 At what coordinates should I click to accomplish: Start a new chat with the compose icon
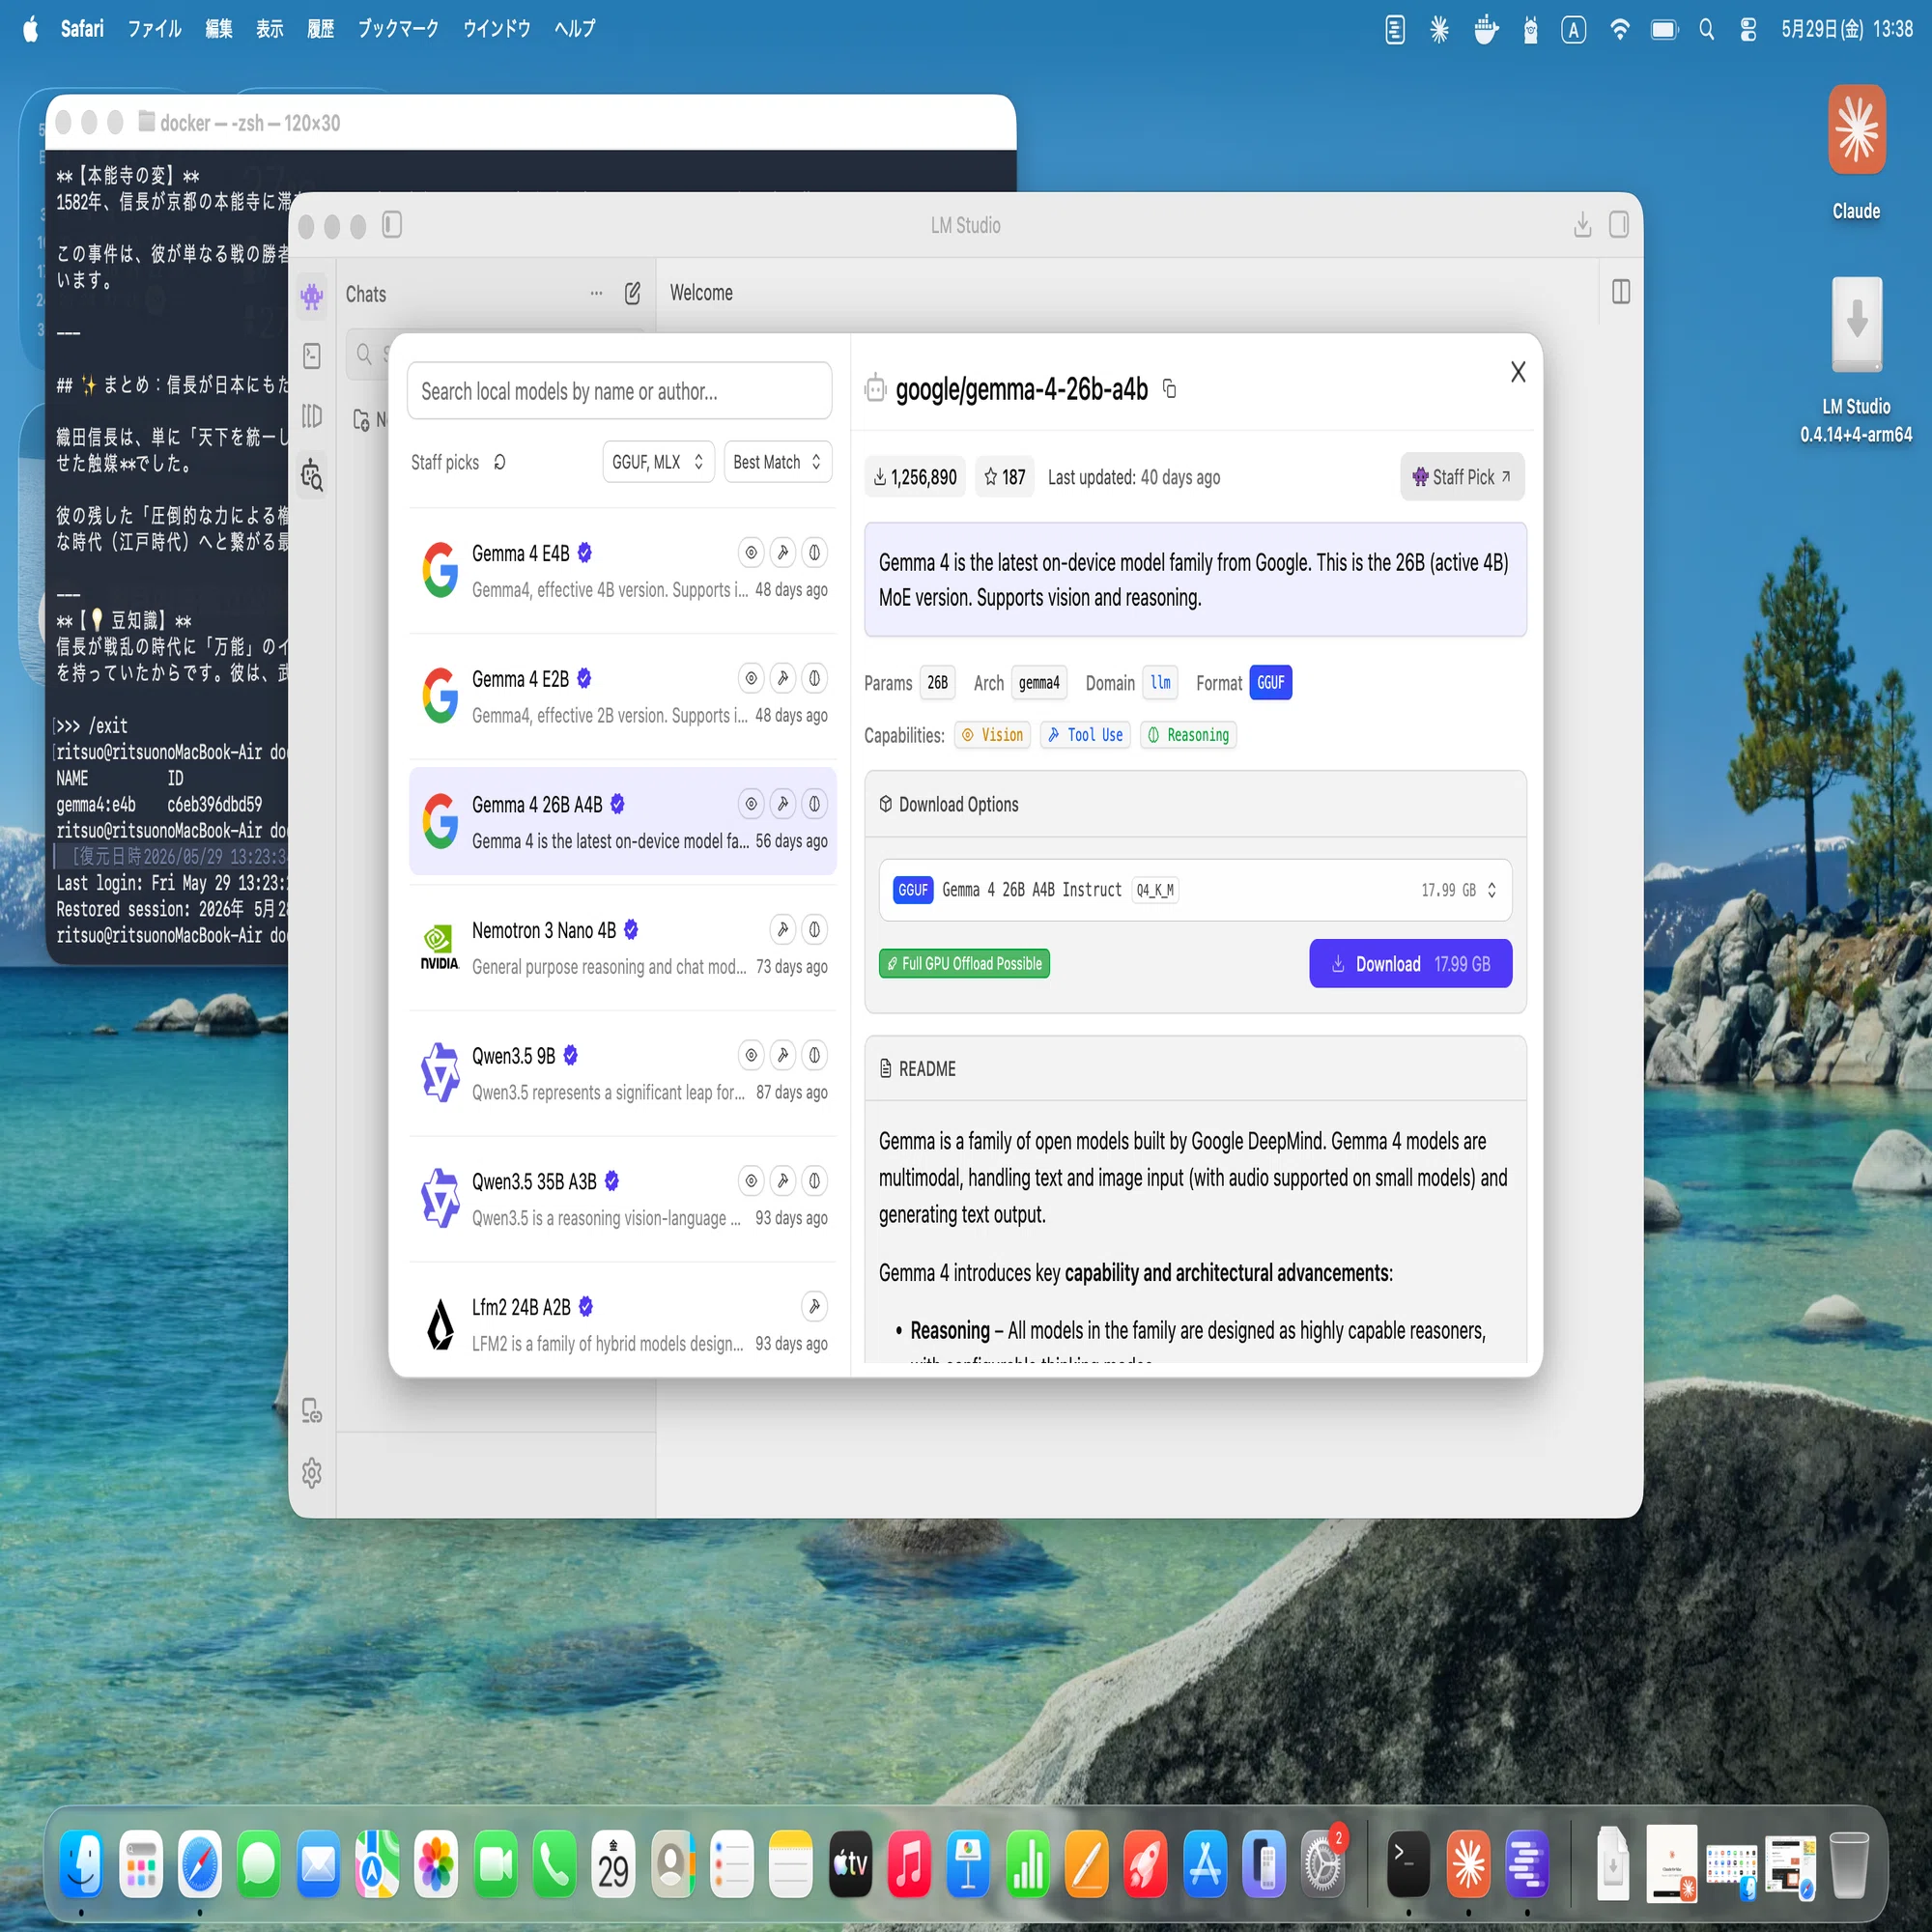tap(632, 293)
